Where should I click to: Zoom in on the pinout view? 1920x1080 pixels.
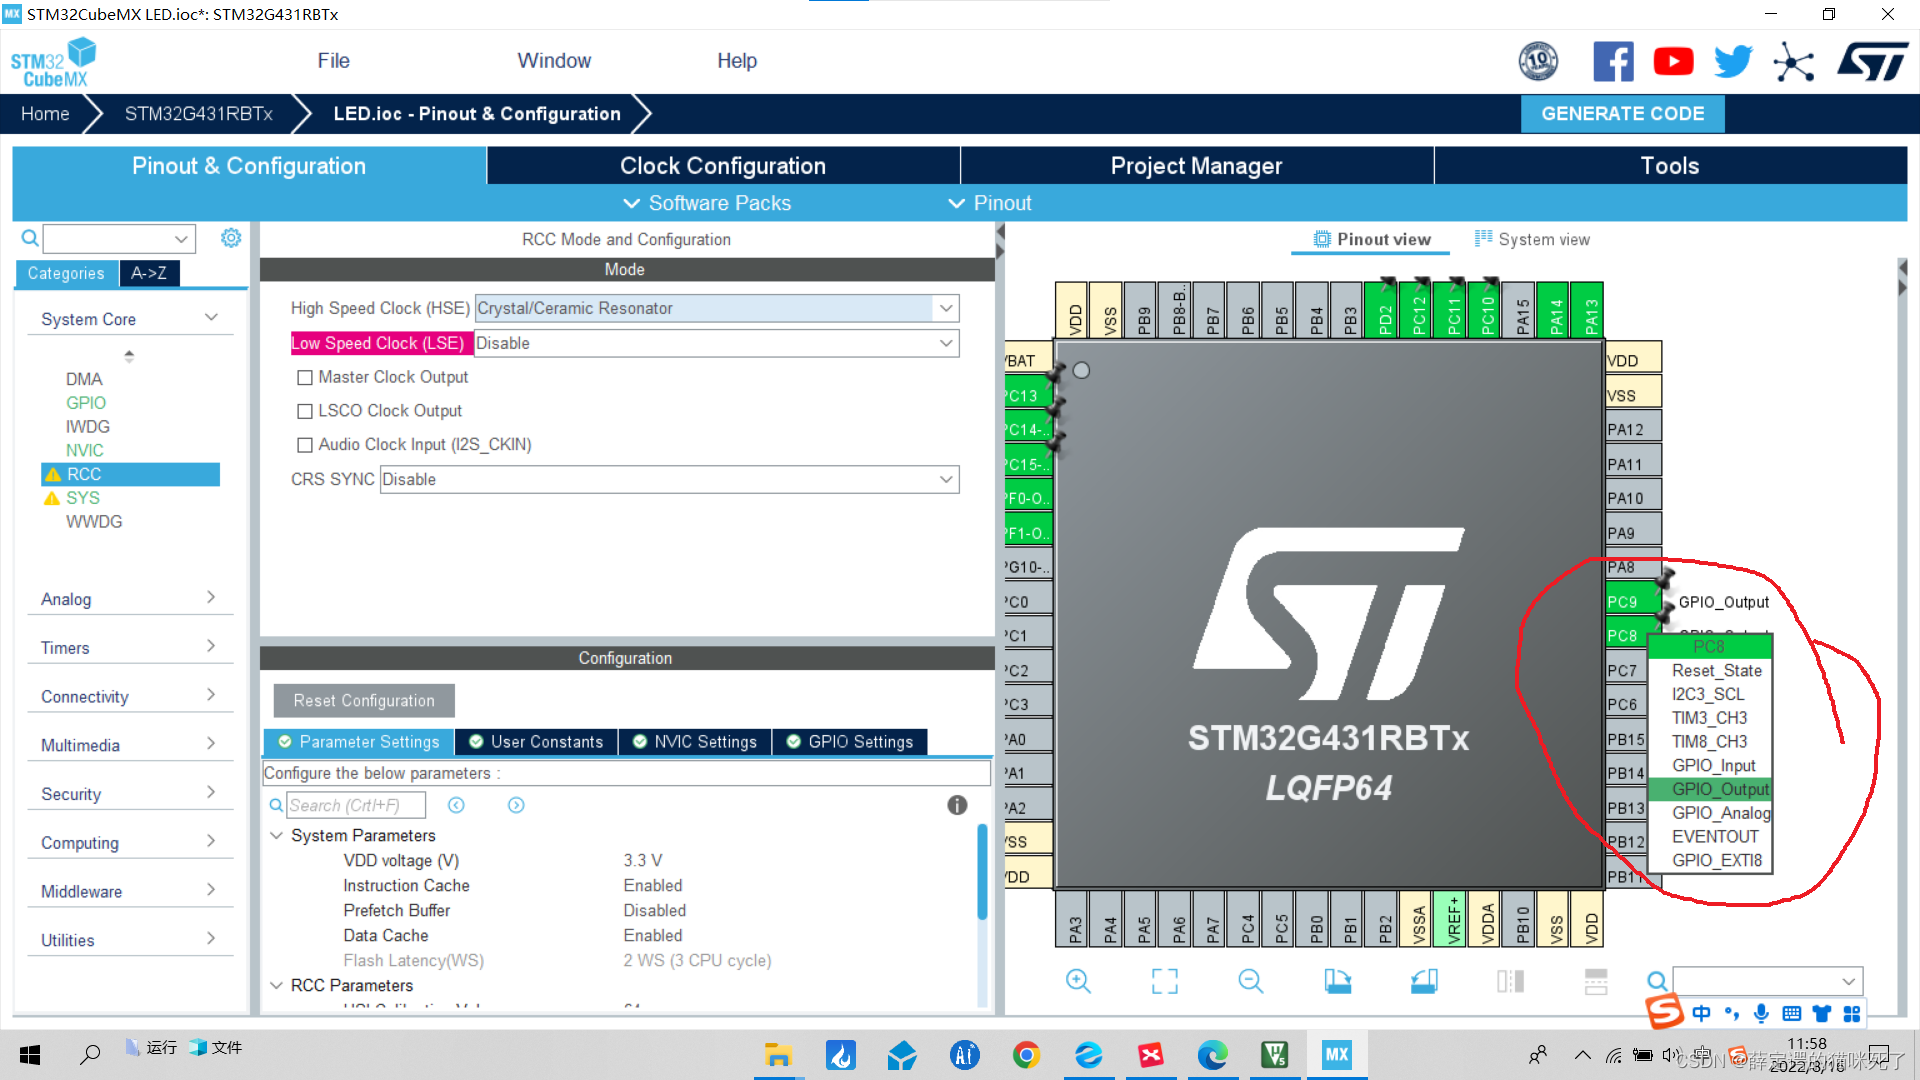pyautogui.click(x=1079, y=981)
